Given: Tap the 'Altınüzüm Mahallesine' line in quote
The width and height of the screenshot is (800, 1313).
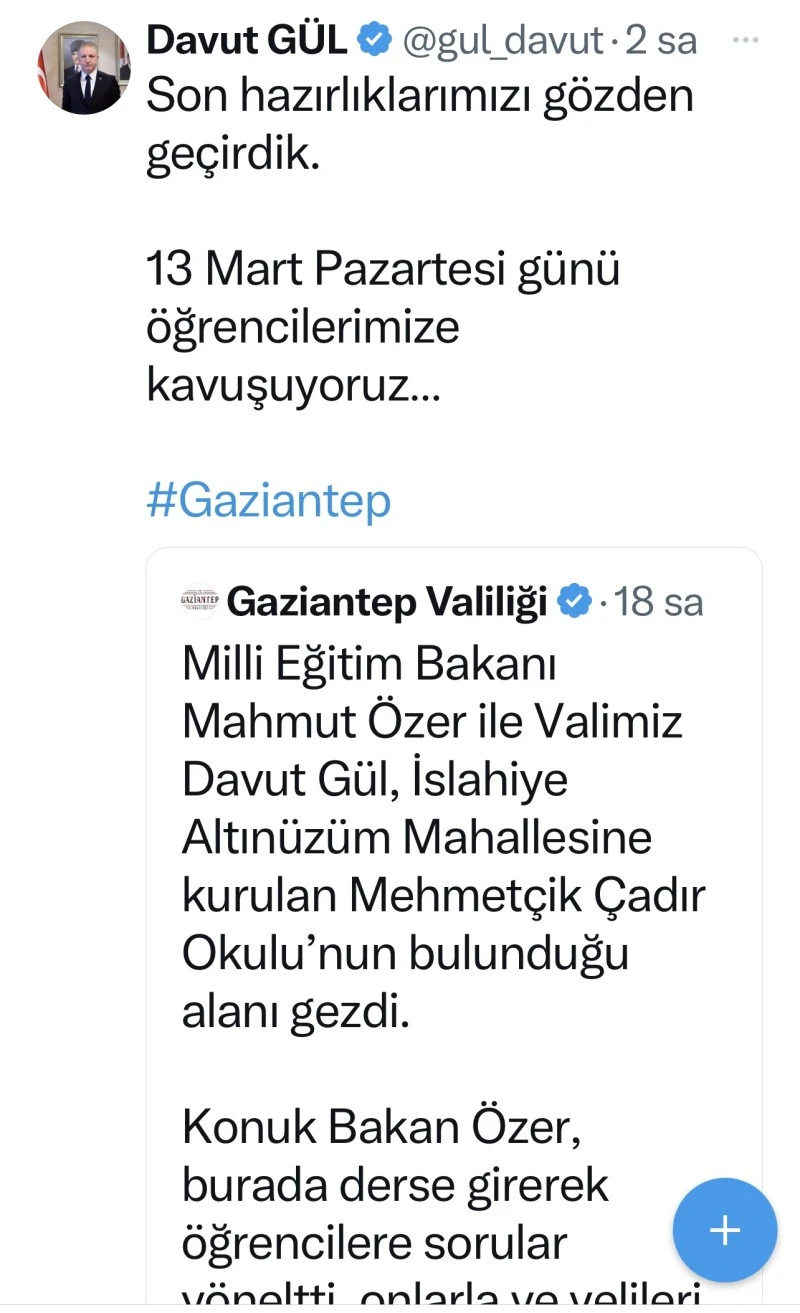Looking at the screenshot, I should click(416, 837).
